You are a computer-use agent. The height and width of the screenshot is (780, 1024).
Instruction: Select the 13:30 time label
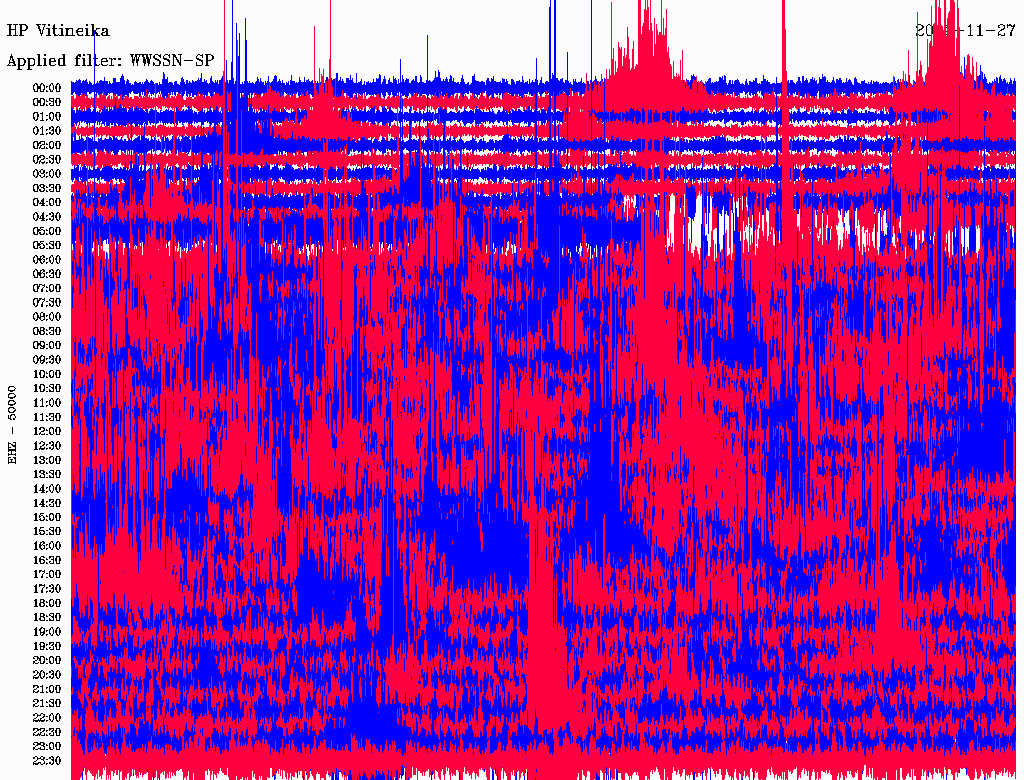point(47,474)
